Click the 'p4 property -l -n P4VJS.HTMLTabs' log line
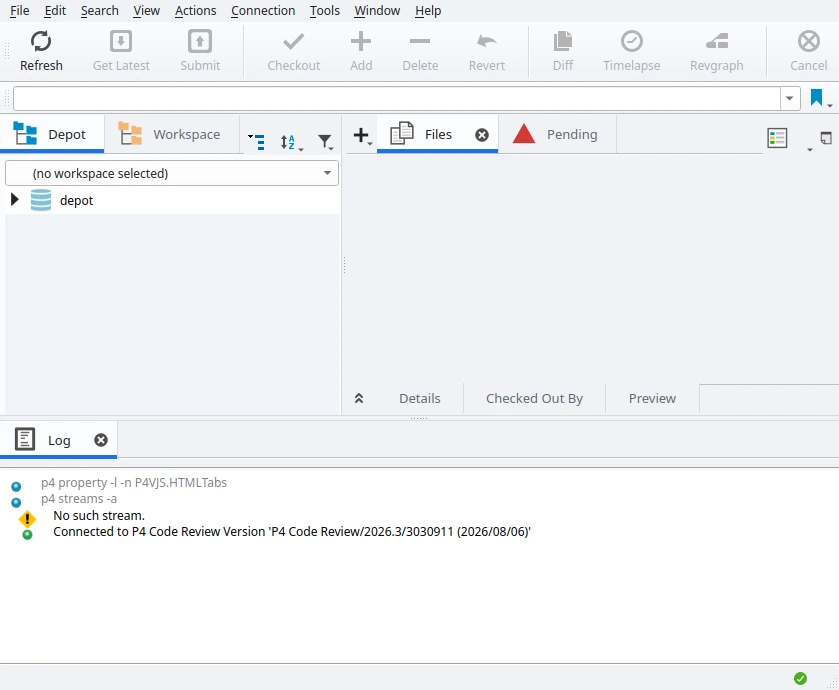This screenshot has width=839, height=690. coord(134,482)
